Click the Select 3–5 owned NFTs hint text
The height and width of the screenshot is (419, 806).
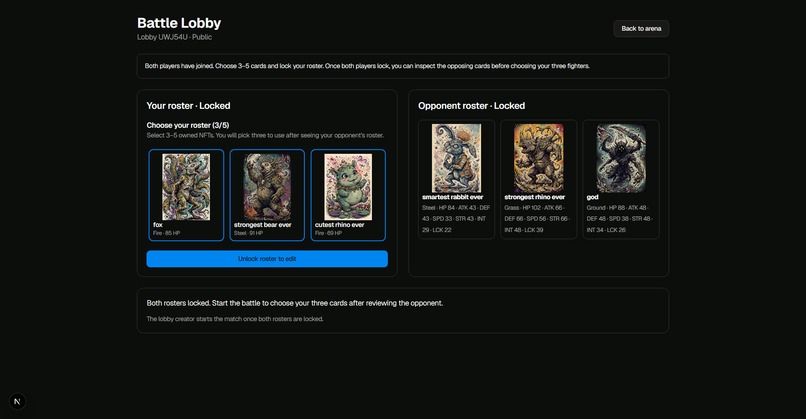click(x=265, y=135)
